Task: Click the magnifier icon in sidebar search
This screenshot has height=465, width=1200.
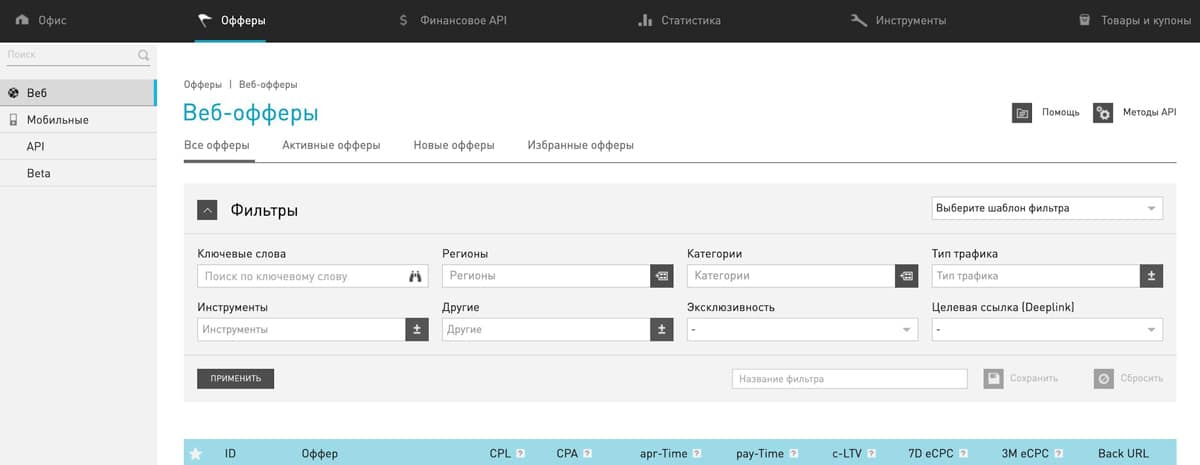Action: point(144,55)
